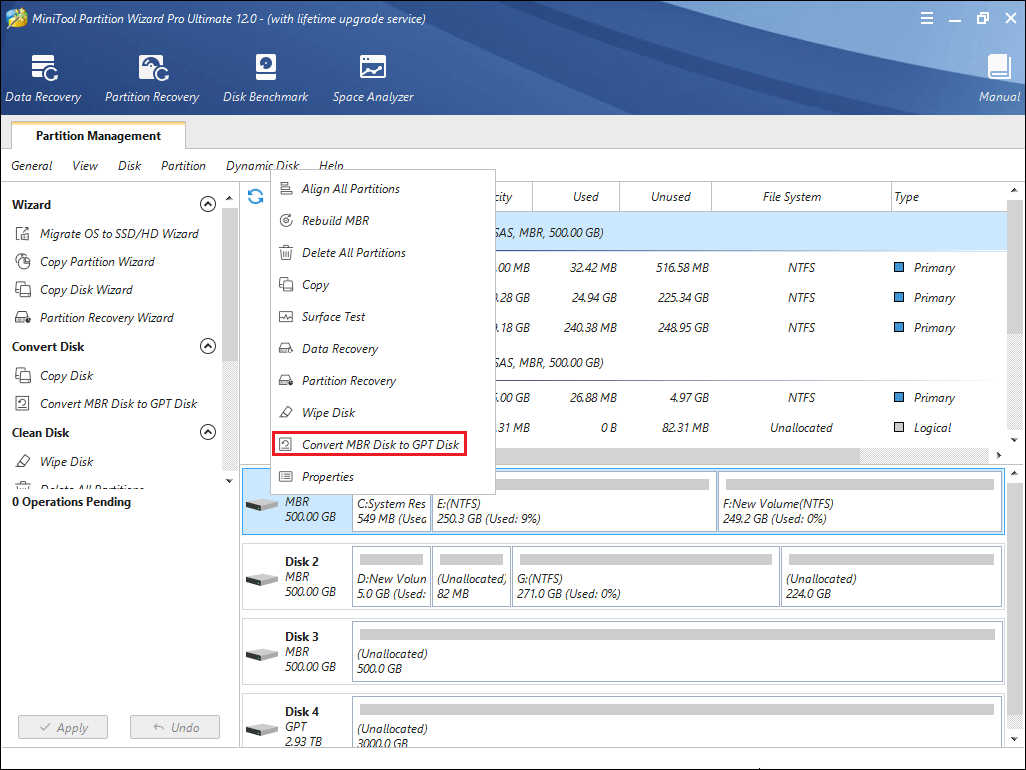Choose Rebuild MBR from menu
Screen dimensions: 1026x770
(383, 220)
